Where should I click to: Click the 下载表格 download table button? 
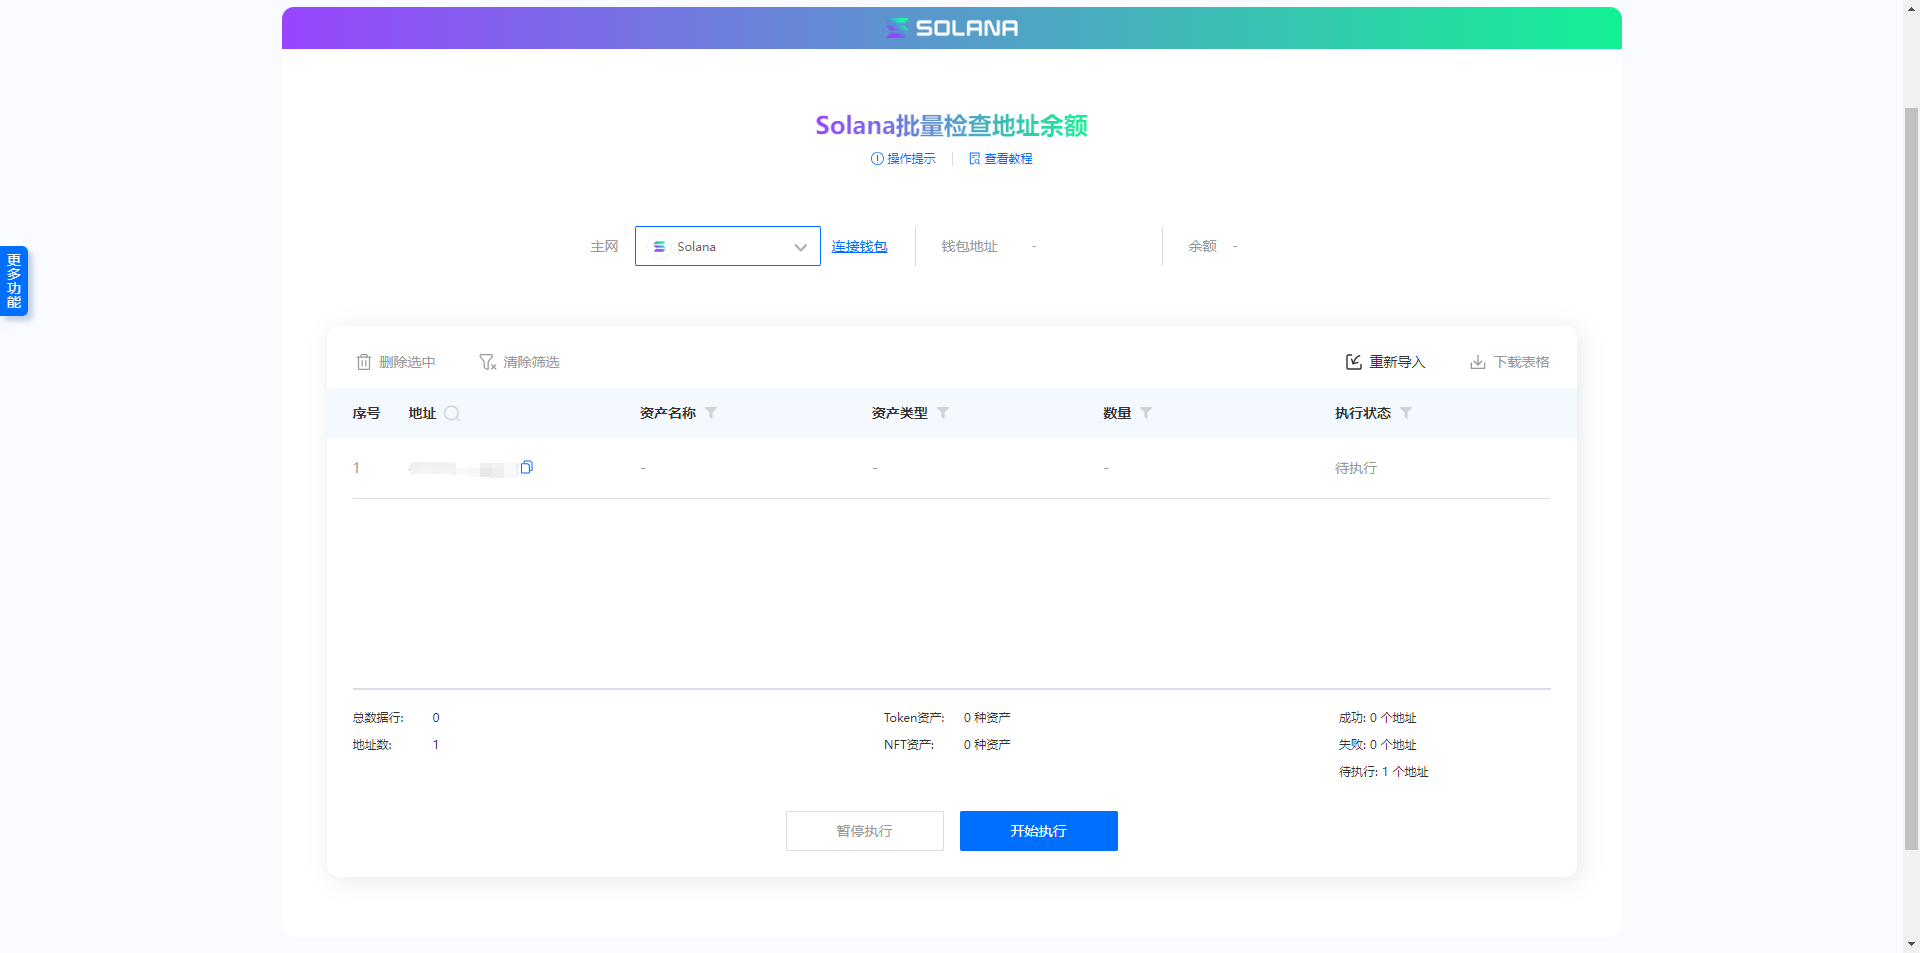(x=1509, y=362)
